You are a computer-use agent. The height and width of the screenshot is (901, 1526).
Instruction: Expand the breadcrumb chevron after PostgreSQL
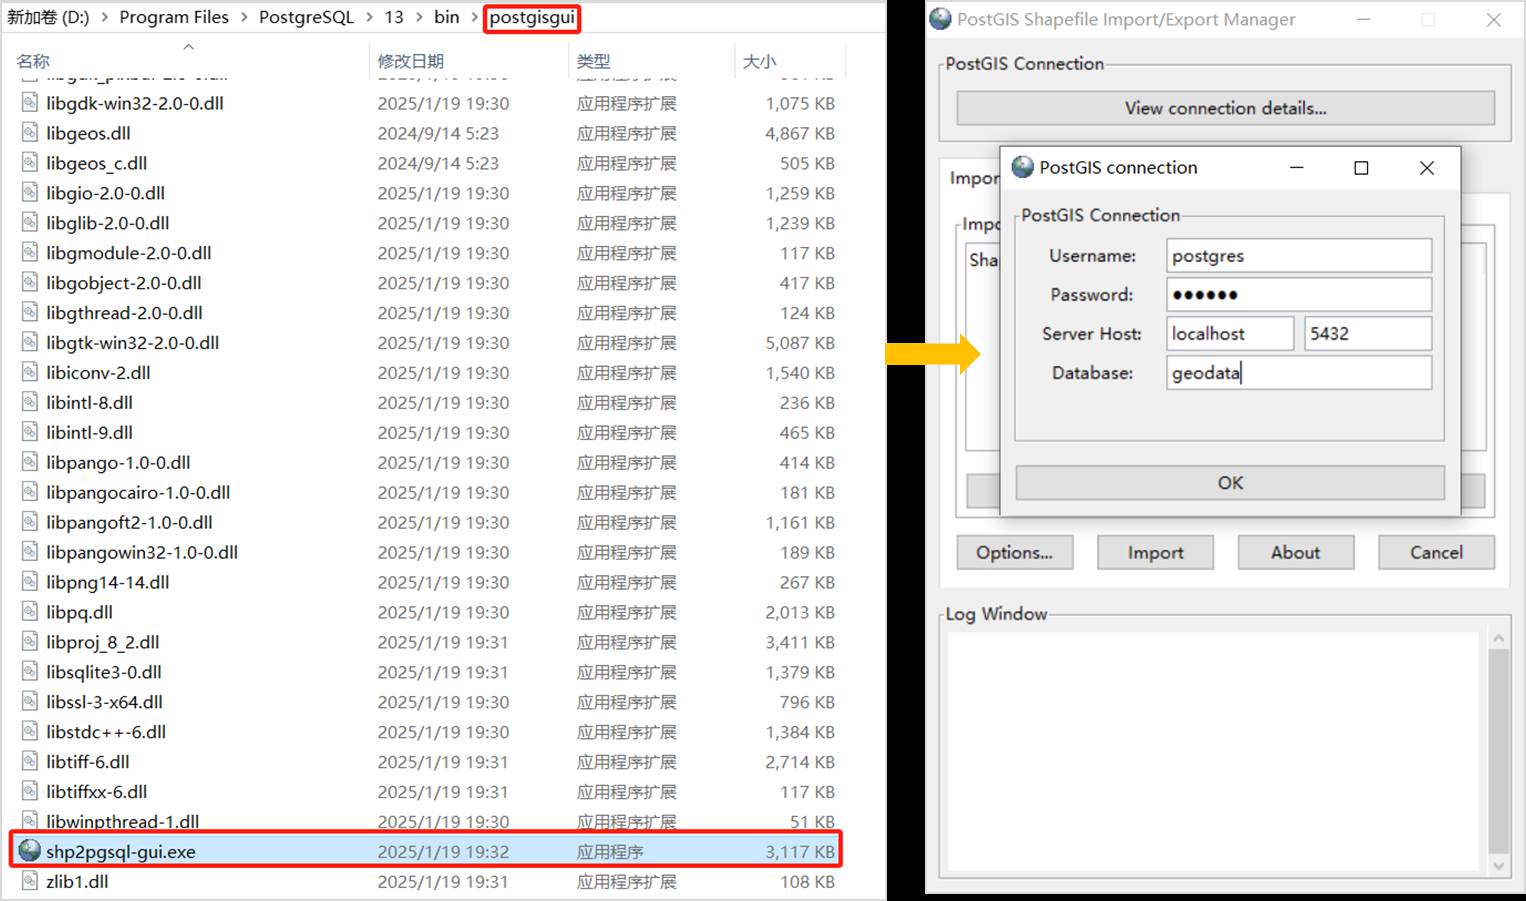tap(369, 18)
